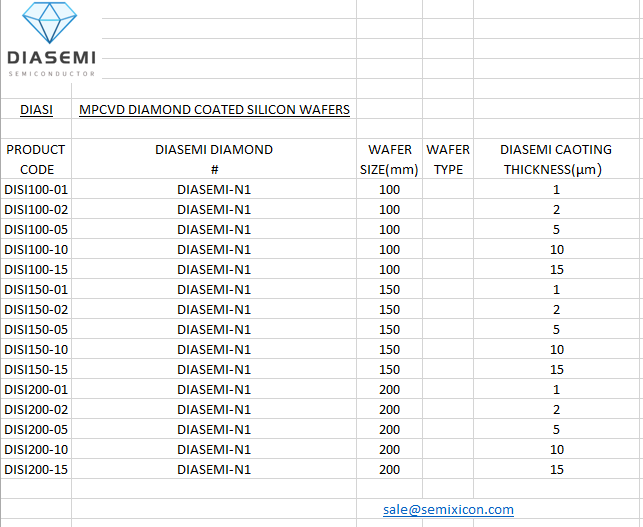Select DIASEMI-N1 cell in DISI100-01 row
The image size is (643, 527).
[214, 189]
